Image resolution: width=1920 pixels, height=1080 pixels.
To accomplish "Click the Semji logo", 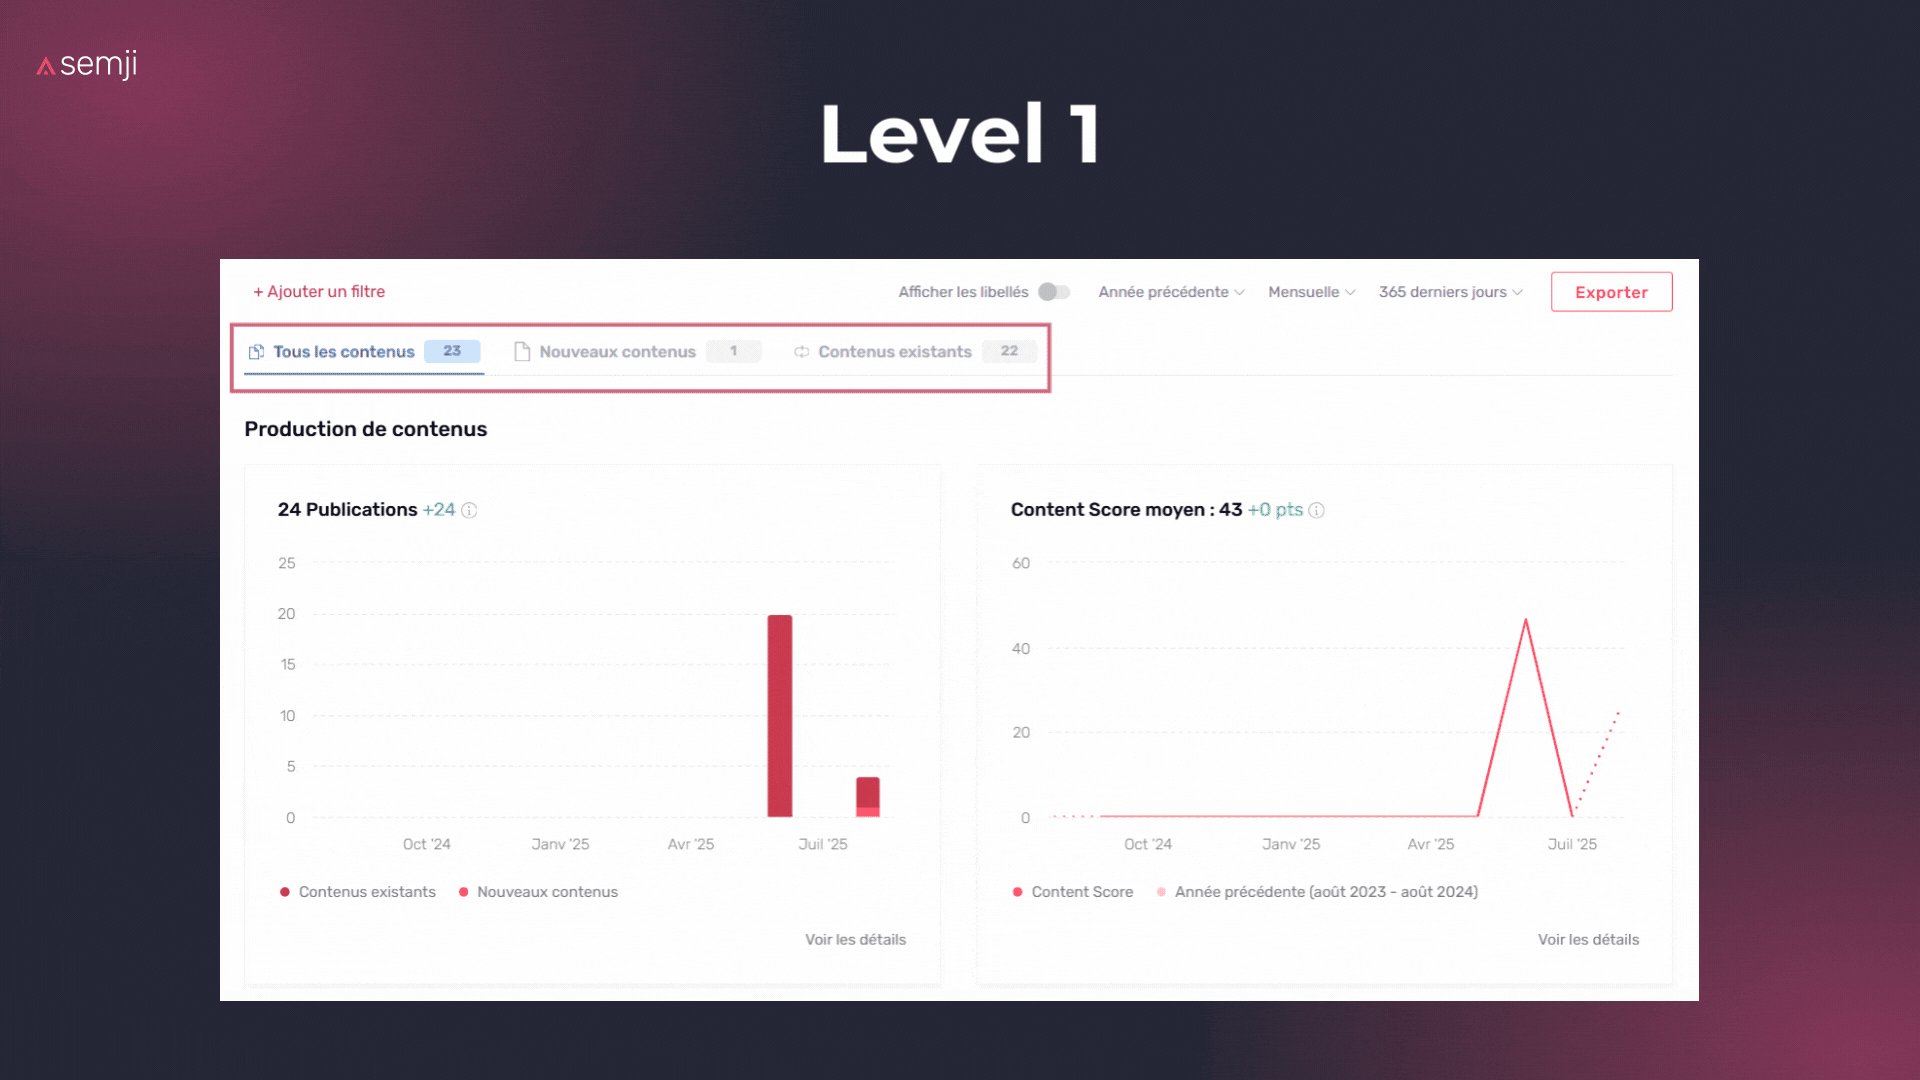I will tap(87, 65).
